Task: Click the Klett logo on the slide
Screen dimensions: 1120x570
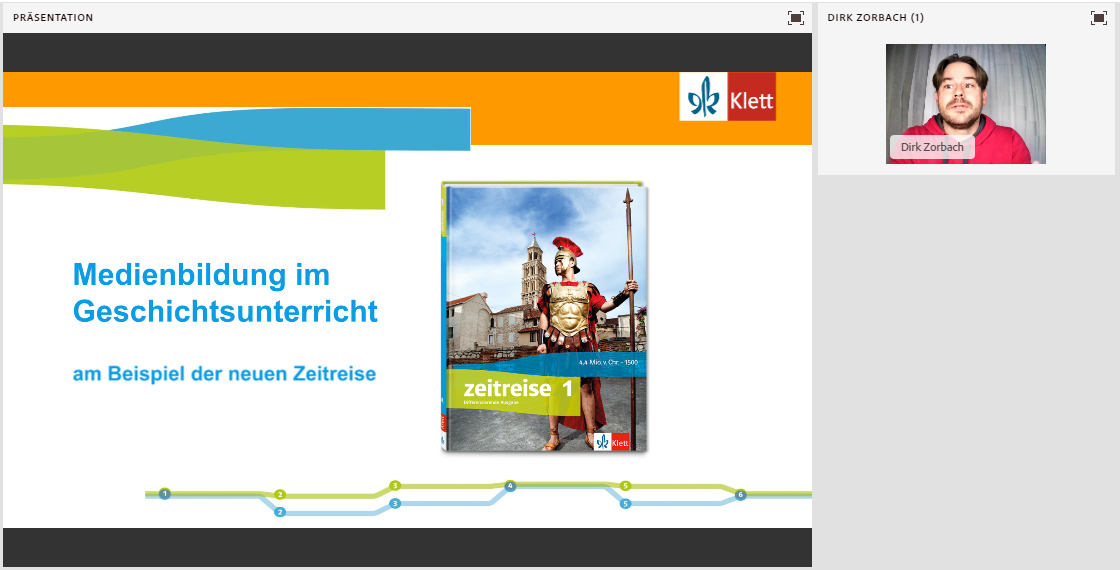Action: click(x=727, y=96)
